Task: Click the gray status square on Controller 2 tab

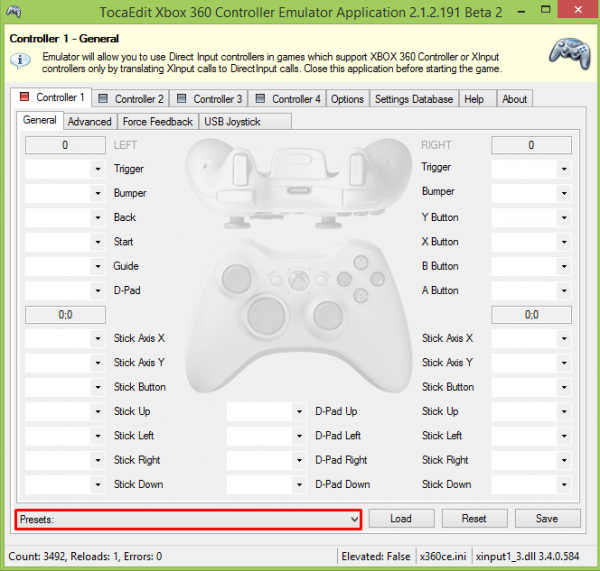Action: point(103,98)
